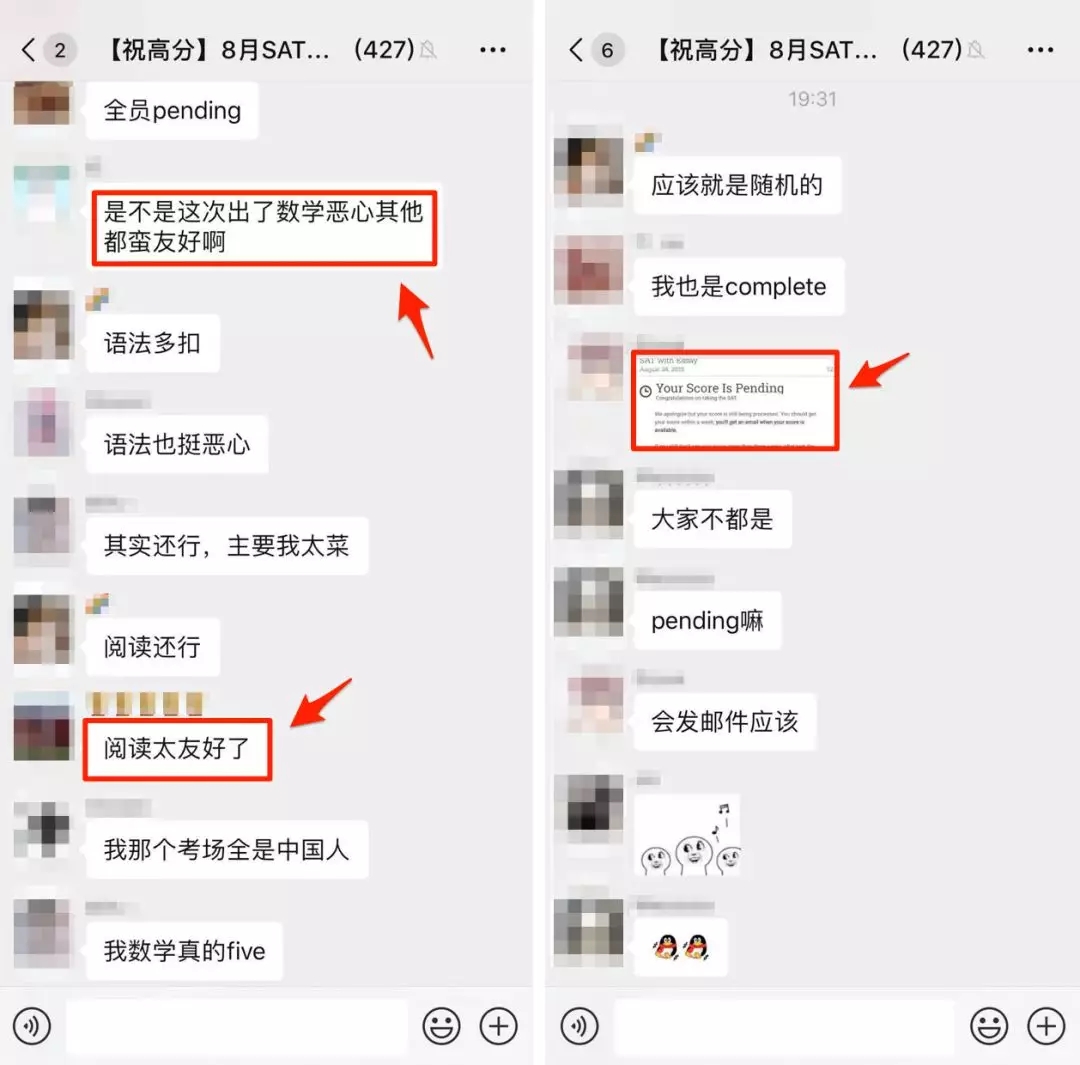This screenshot has width=1080, height=1065.
Task: Open emoji picker in right chat
Action: pyautogui.click(x=989, y=1026)
